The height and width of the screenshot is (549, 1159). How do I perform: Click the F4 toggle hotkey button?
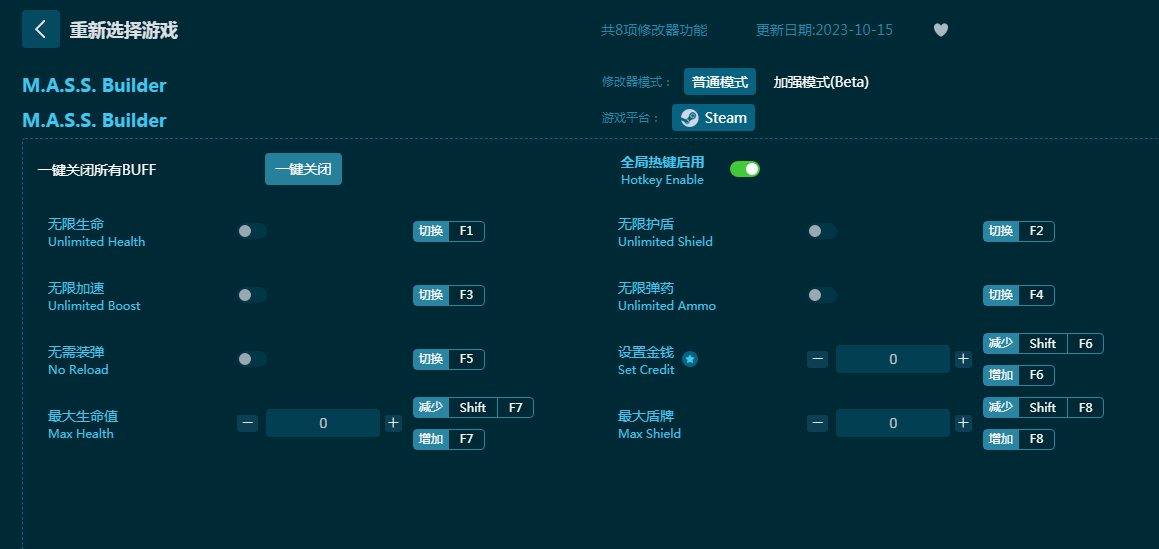(x=1019, y=295)
